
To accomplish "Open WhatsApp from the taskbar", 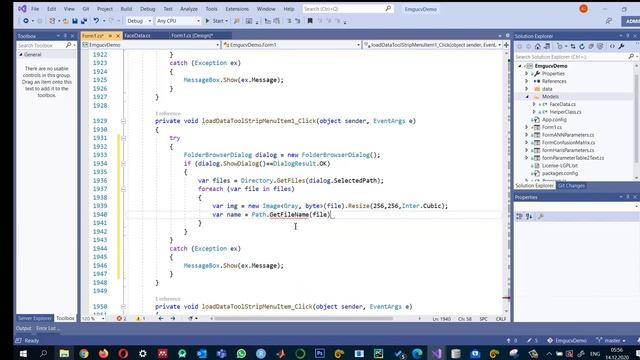I will pos(241,353).
